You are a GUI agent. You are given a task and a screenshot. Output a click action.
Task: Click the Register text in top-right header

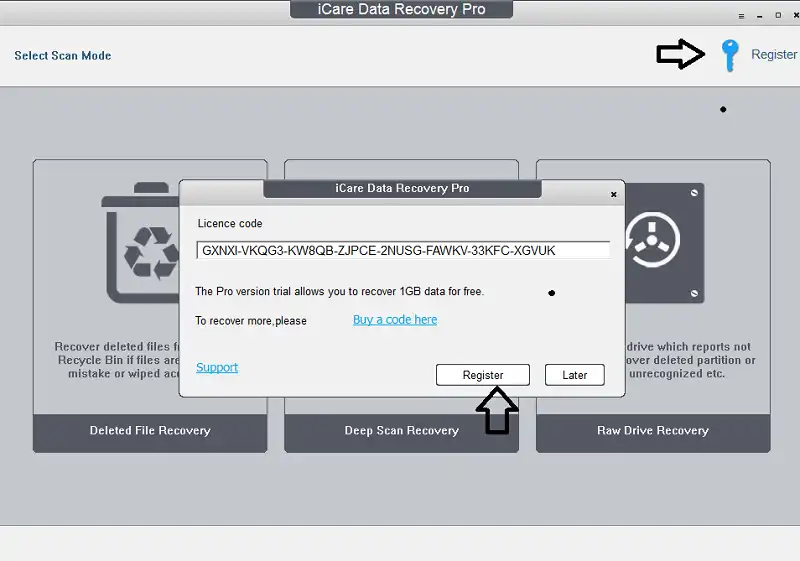[x=774, y=55]
